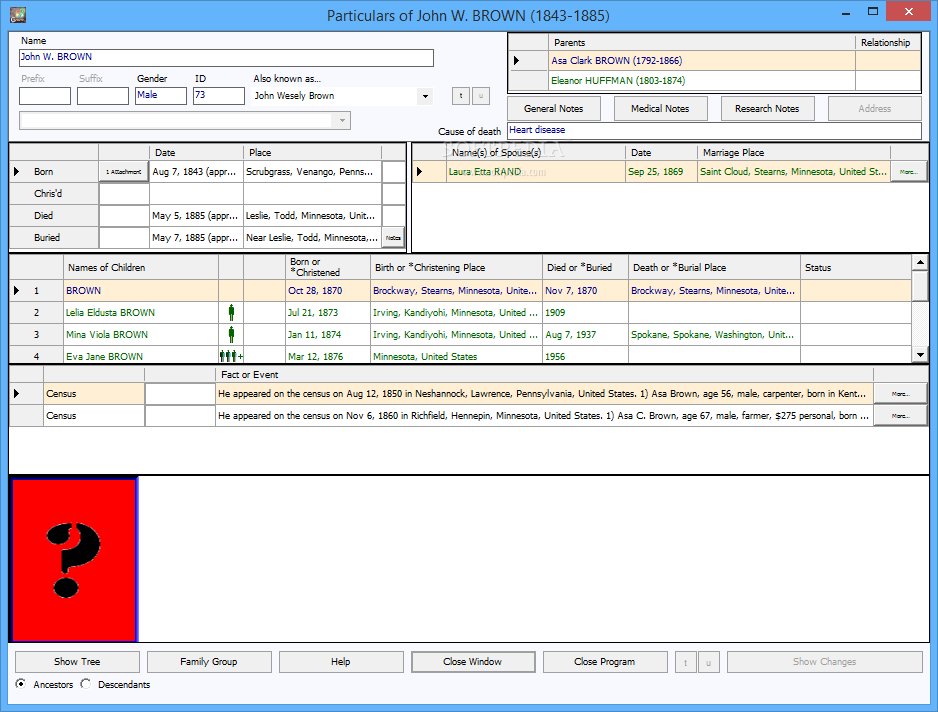Select spouse Laura Etta RAND
This screenshot has height=712, width=938.
(x=535, y=172)
